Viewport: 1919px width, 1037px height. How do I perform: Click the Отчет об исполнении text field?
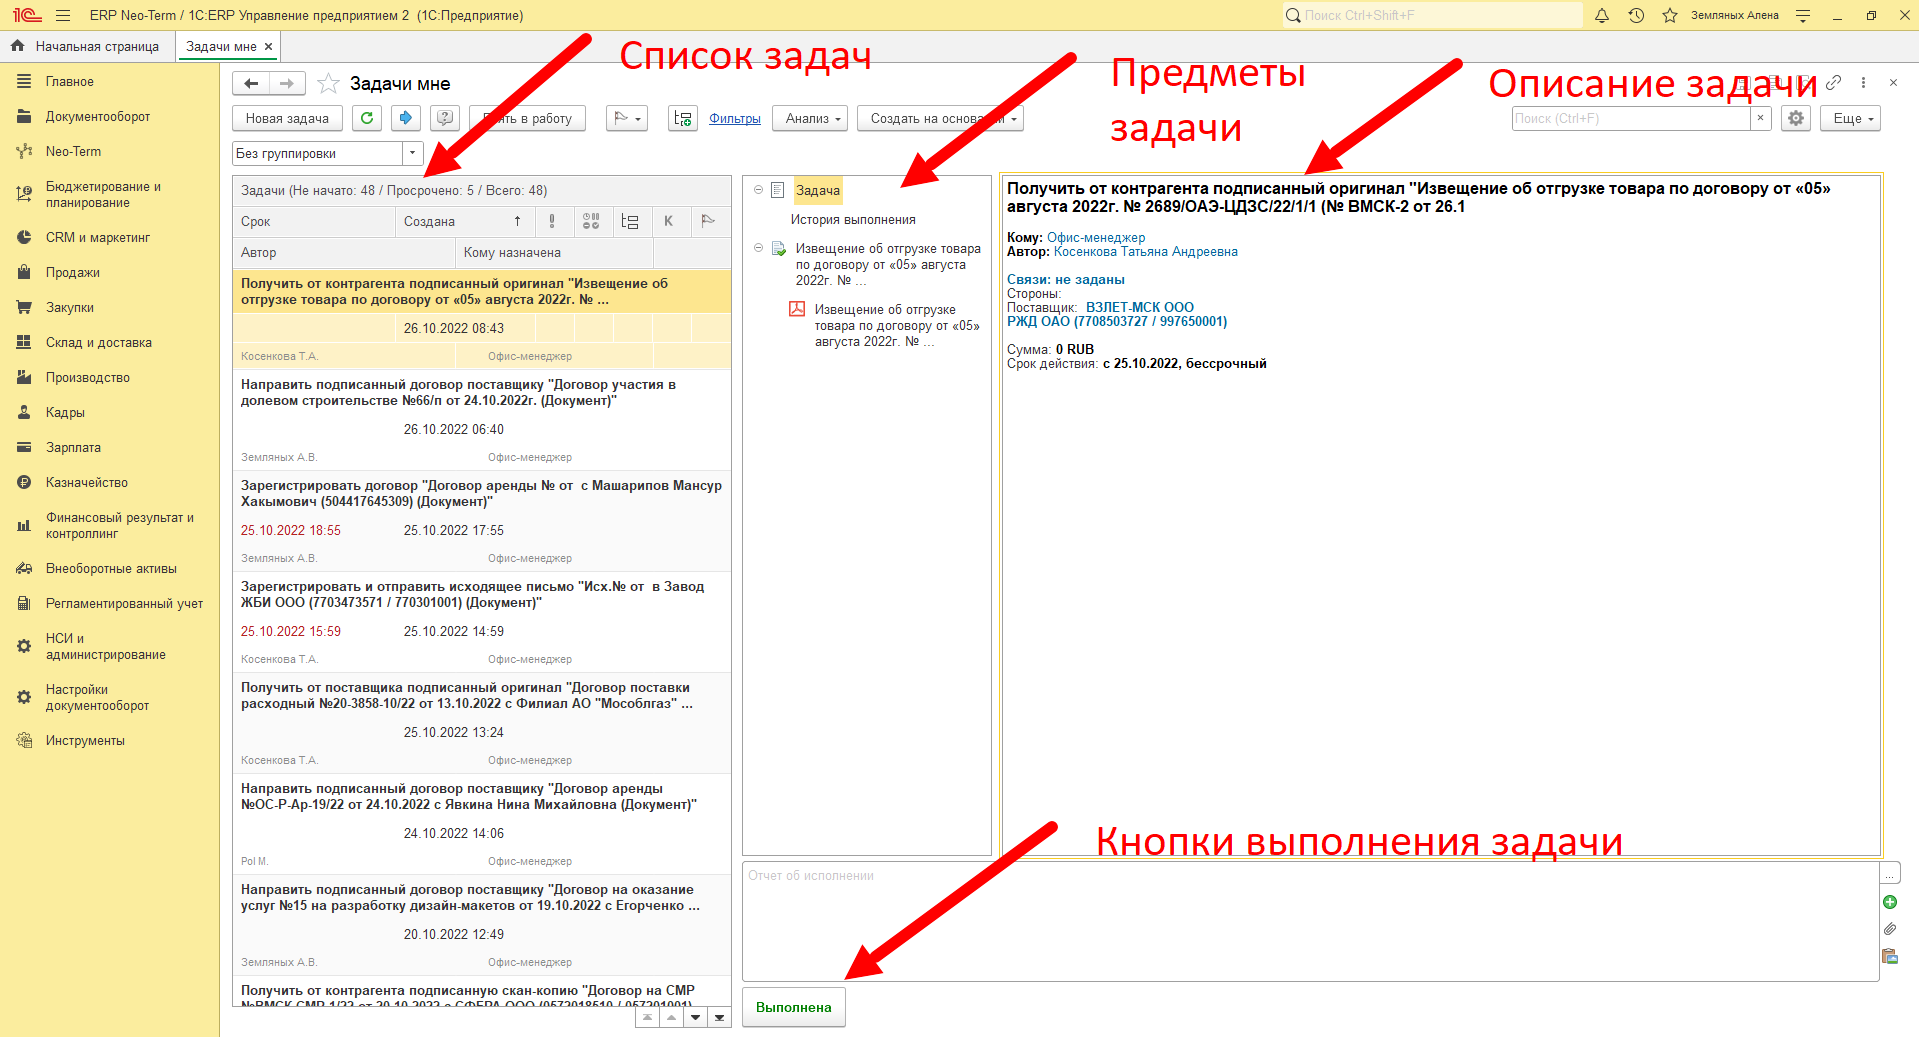tap(1310, 921)
